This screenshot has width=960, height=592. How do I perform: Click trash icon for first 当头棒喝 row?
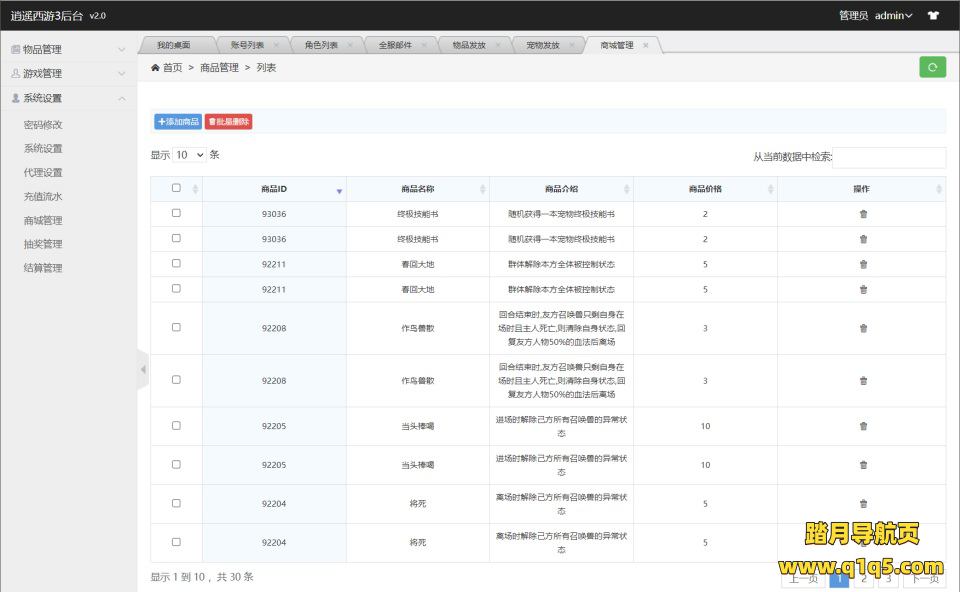pos(863,426)
